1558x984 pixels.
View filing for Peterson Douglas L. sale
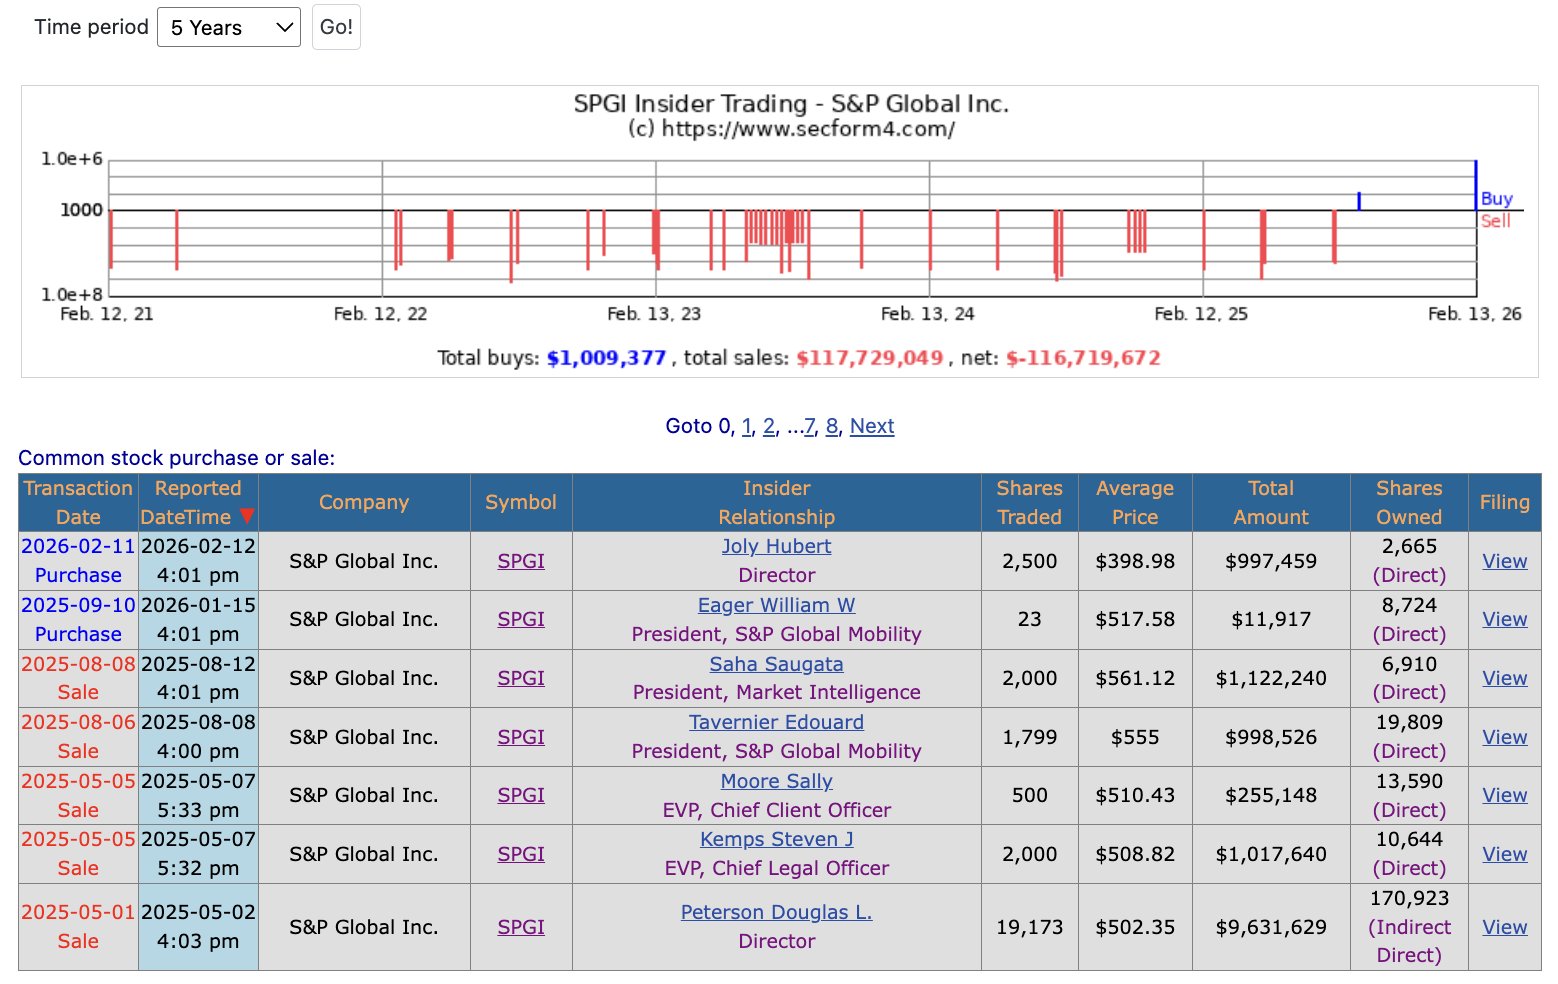pos(1504,927)
